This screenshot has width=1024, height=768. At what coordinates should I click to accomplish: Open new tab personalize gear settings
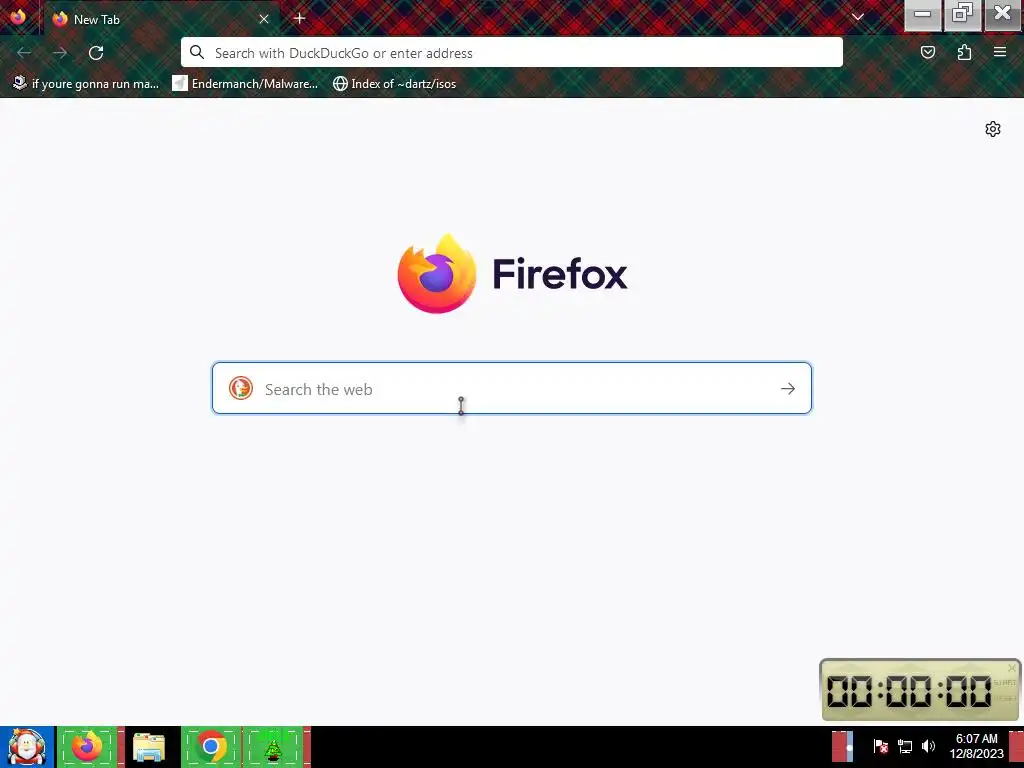(993, 129)
